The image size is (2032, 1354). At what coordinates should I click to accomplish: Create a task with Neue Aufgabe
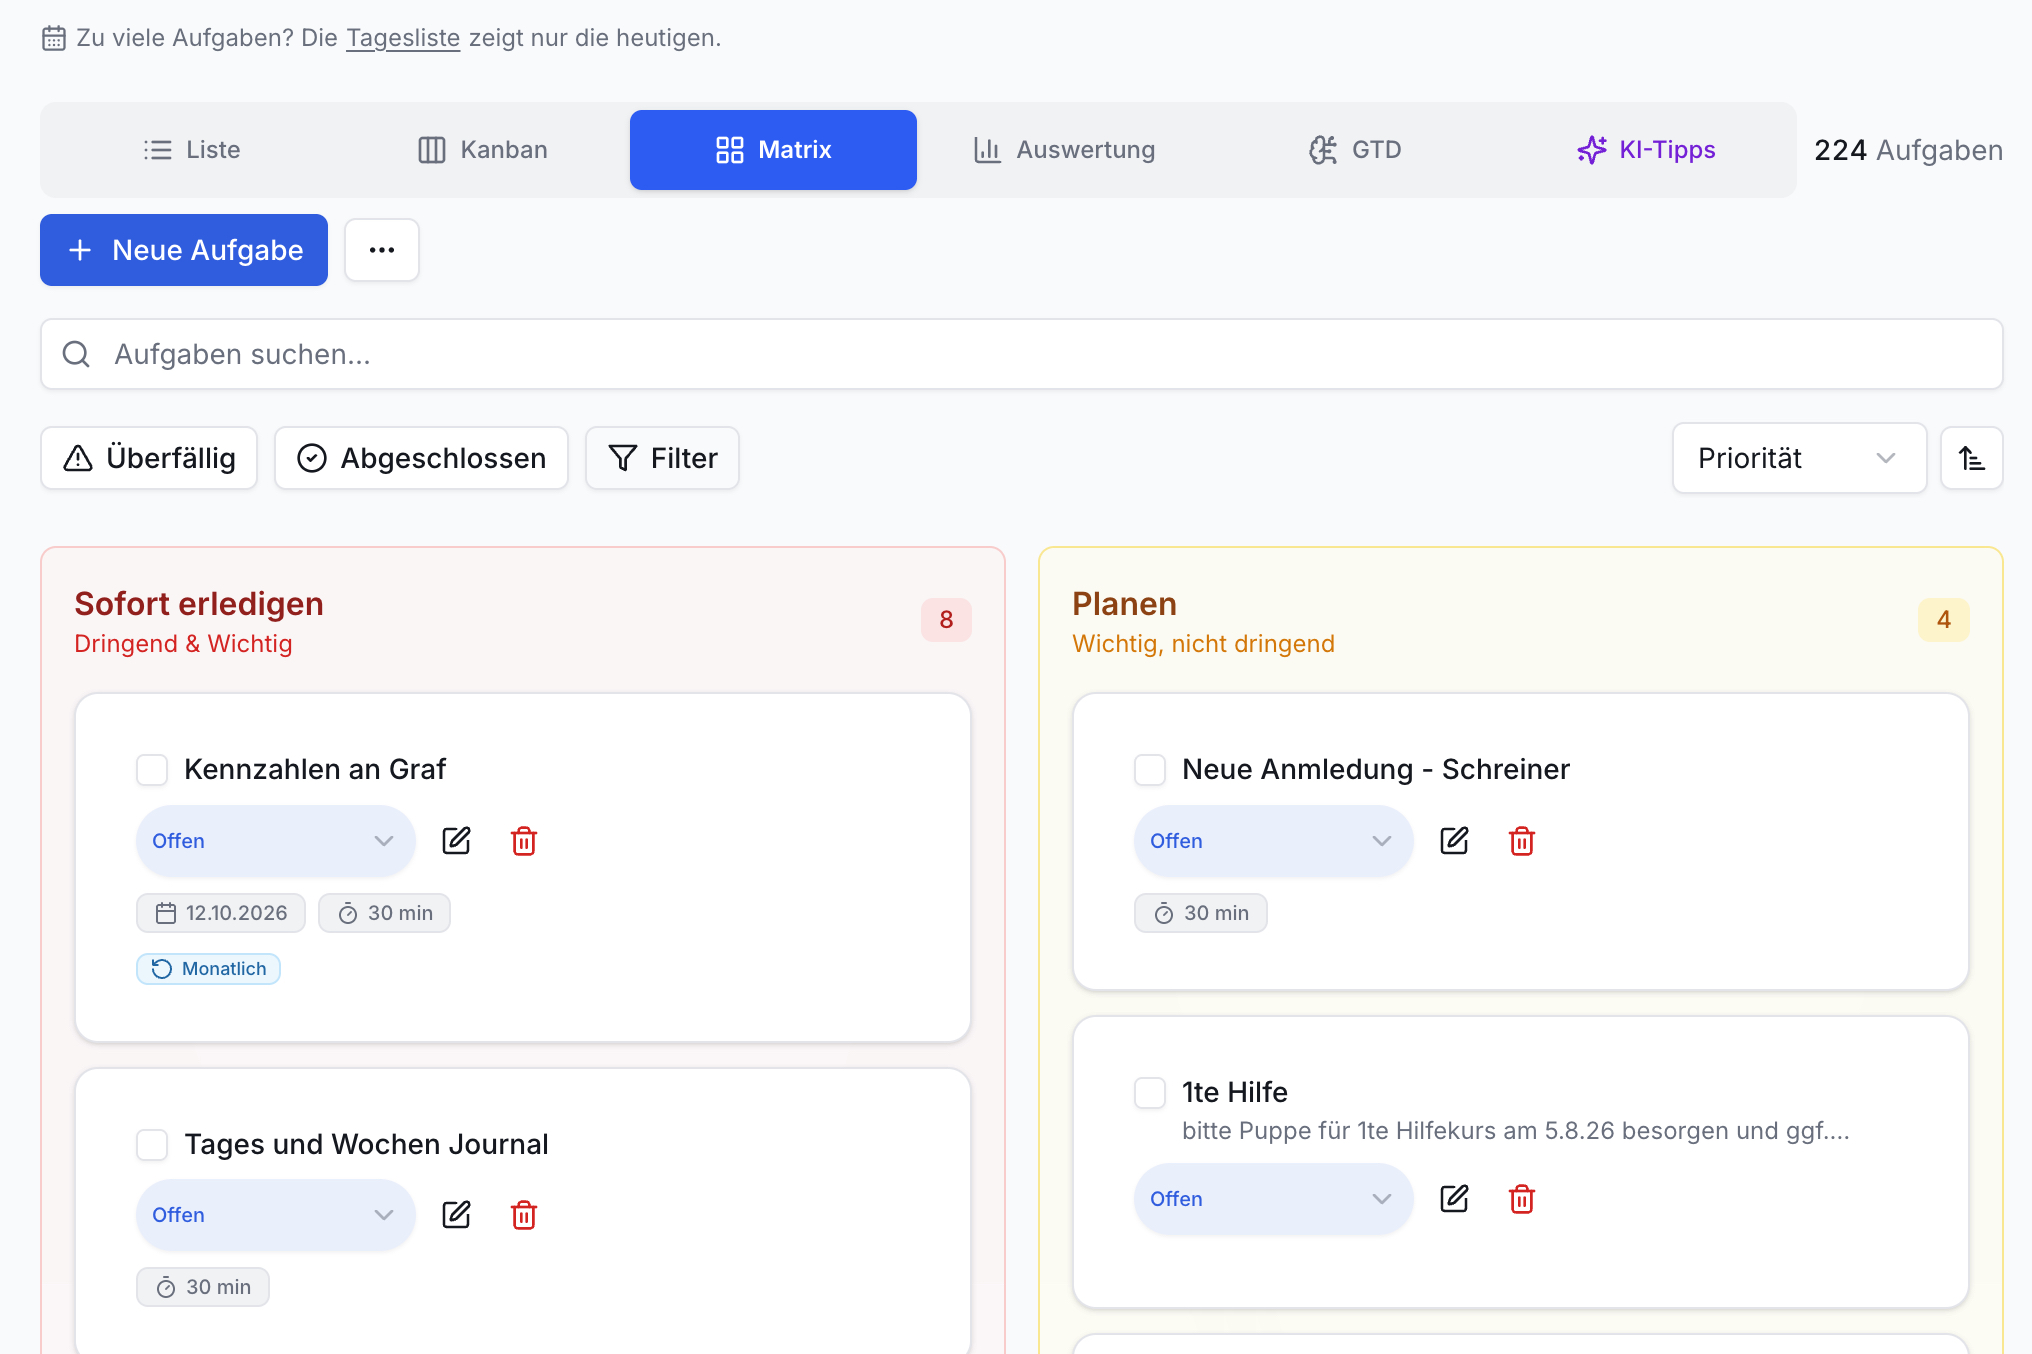(x=184, y=250)
